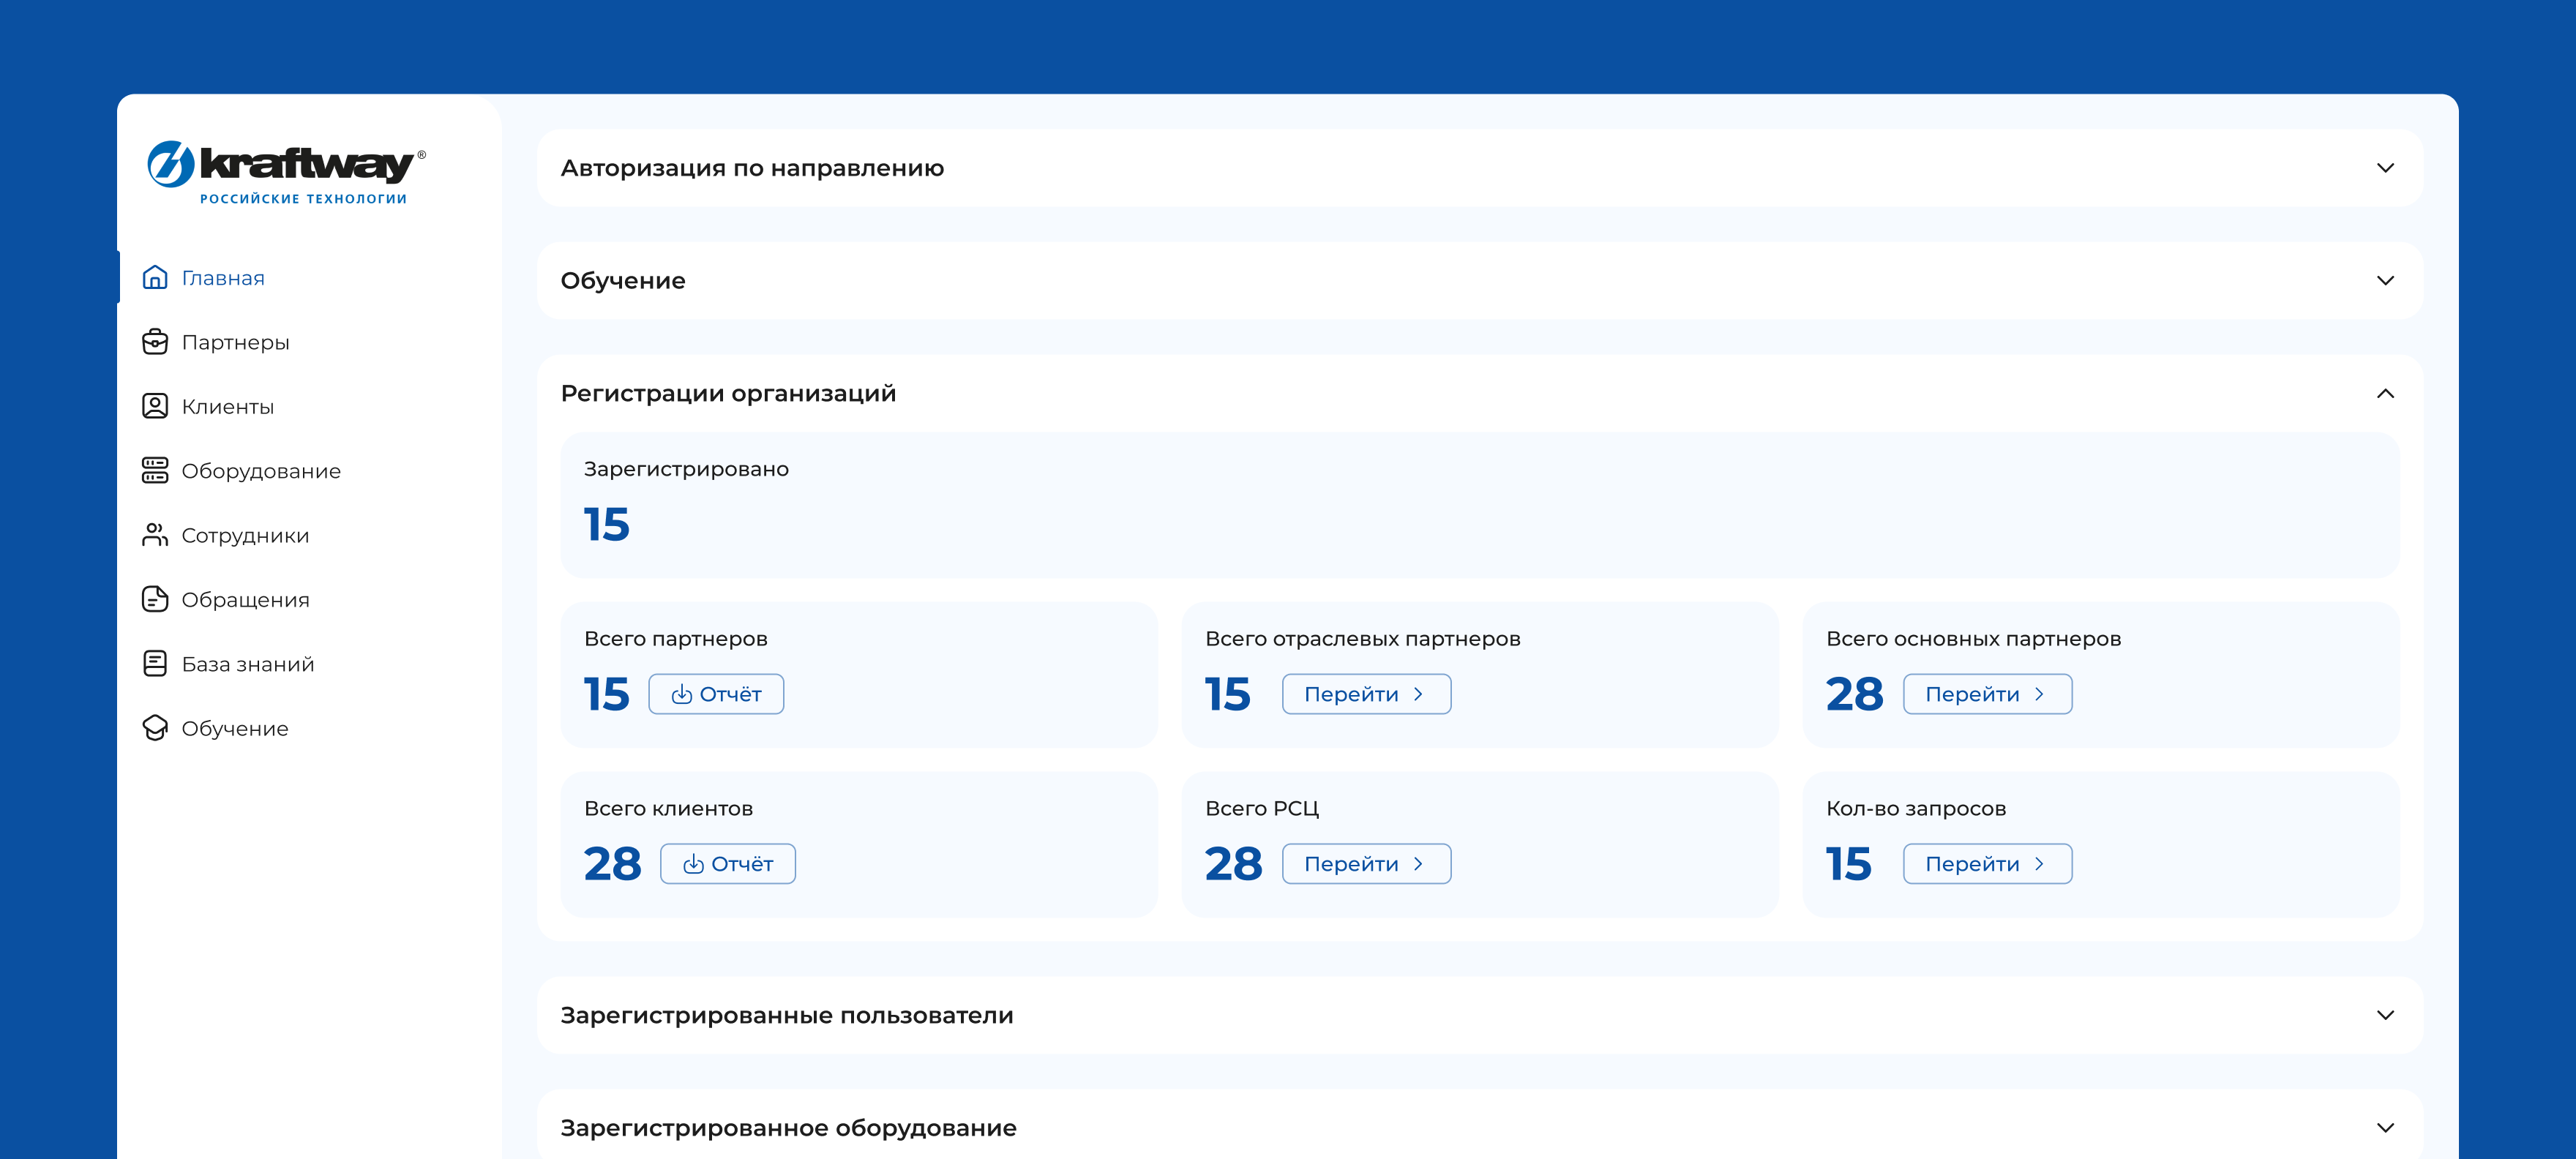Click the briefcase icon beside Партнеры
The image size is (2576, 1159).
click(155, 342)
